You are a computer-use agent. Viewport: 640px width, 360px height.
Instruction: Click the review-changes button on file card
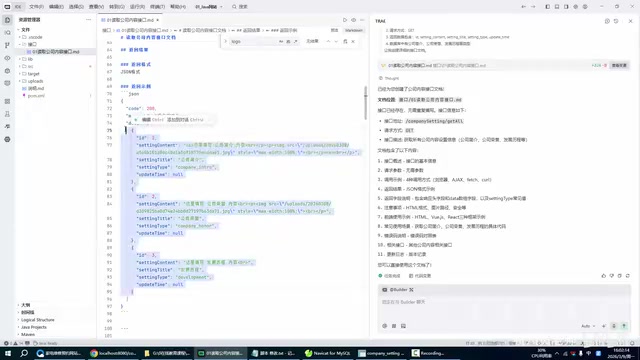[x=619, y=65]
